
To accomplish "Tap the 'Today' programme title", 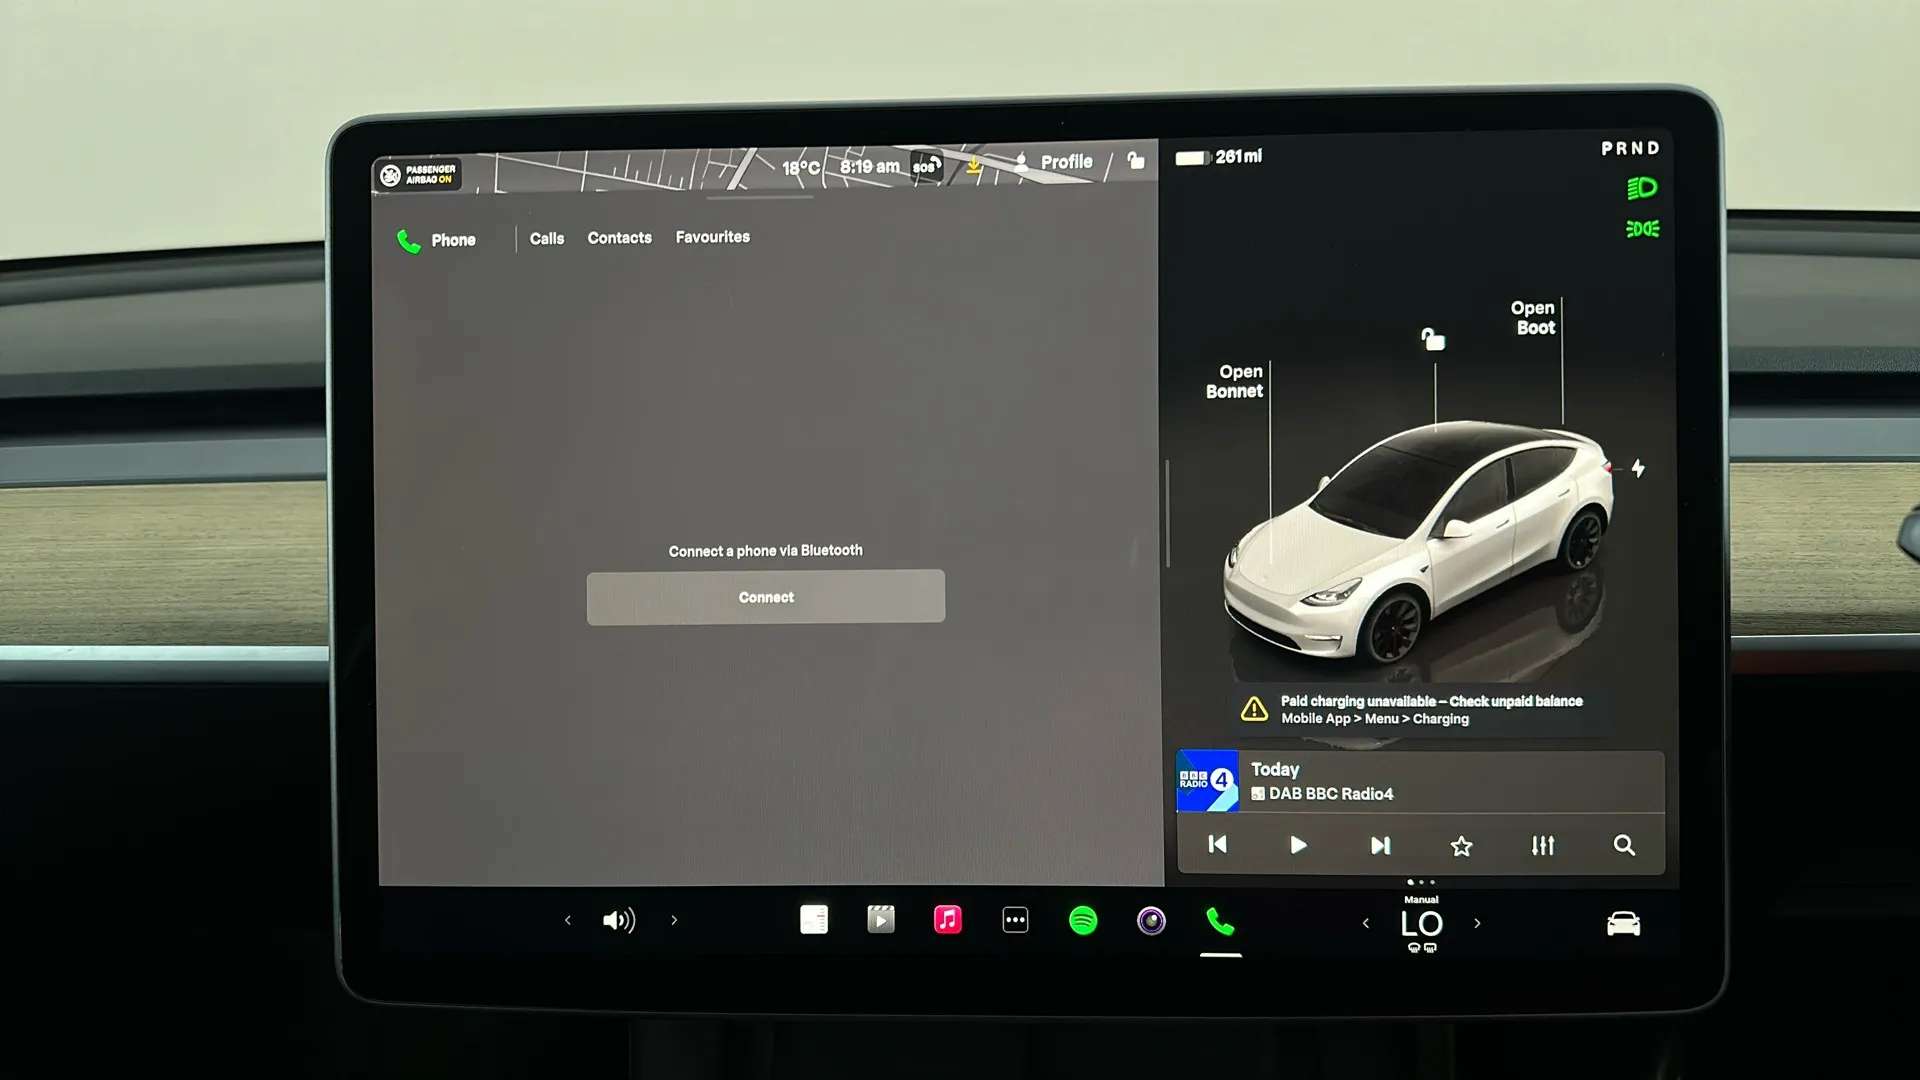I will [1275, 769].
